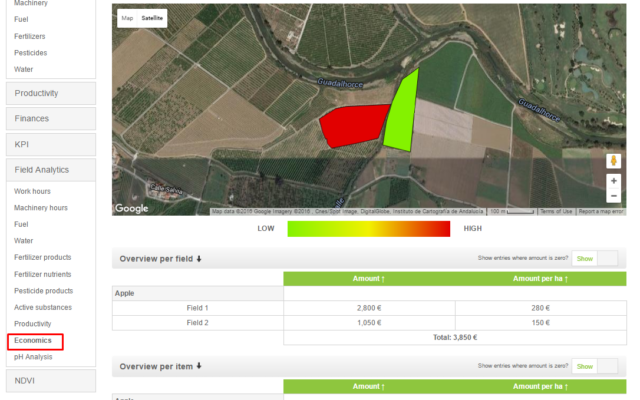Click the 2,800 € amount cell
The image size is (640, 400).
coord(369,308)
